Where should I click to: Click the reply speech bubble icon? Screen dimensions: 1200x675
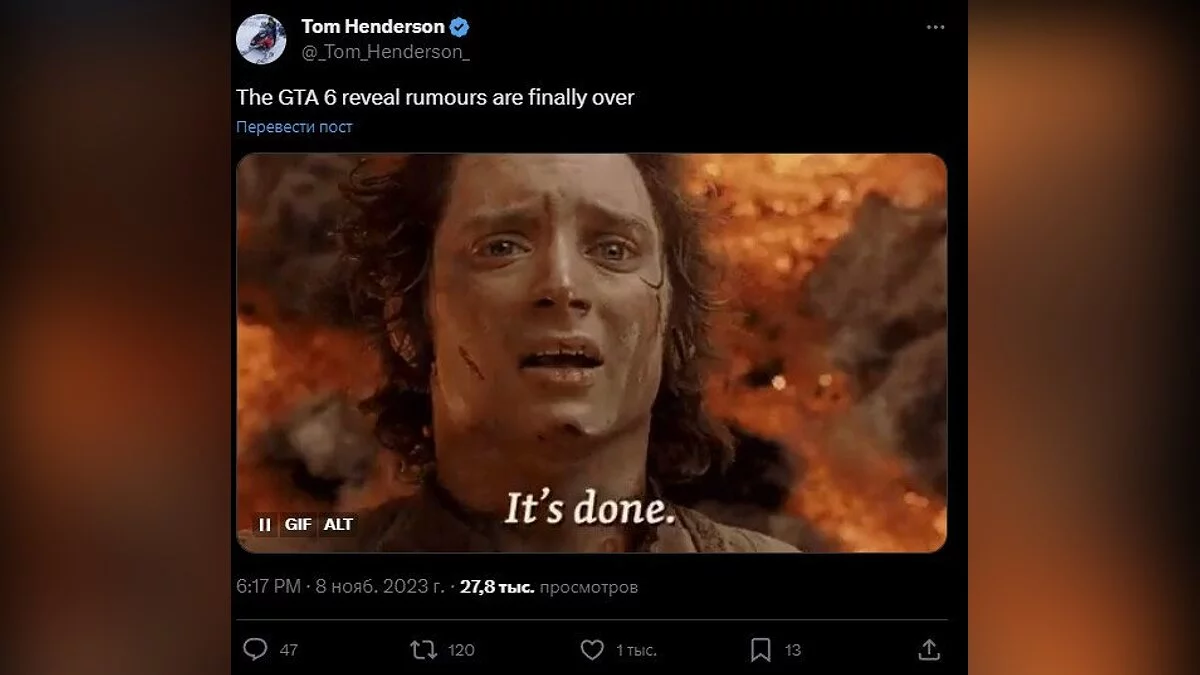click(x=256, y=650)
